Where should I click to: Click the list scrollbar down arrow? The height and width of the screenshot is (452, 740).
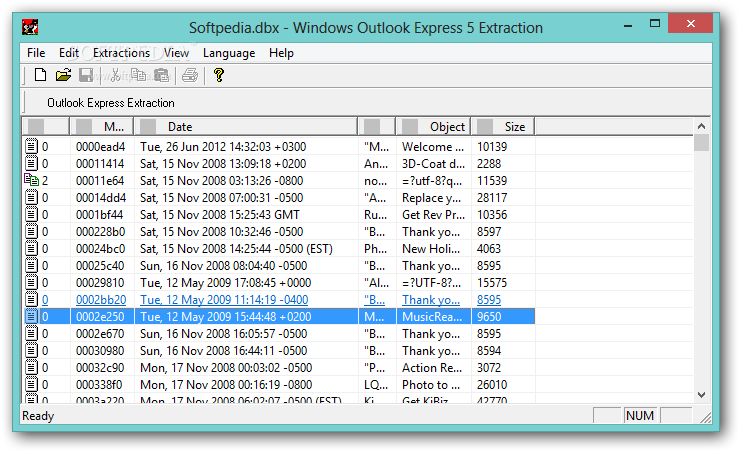(x=701, y=395)
